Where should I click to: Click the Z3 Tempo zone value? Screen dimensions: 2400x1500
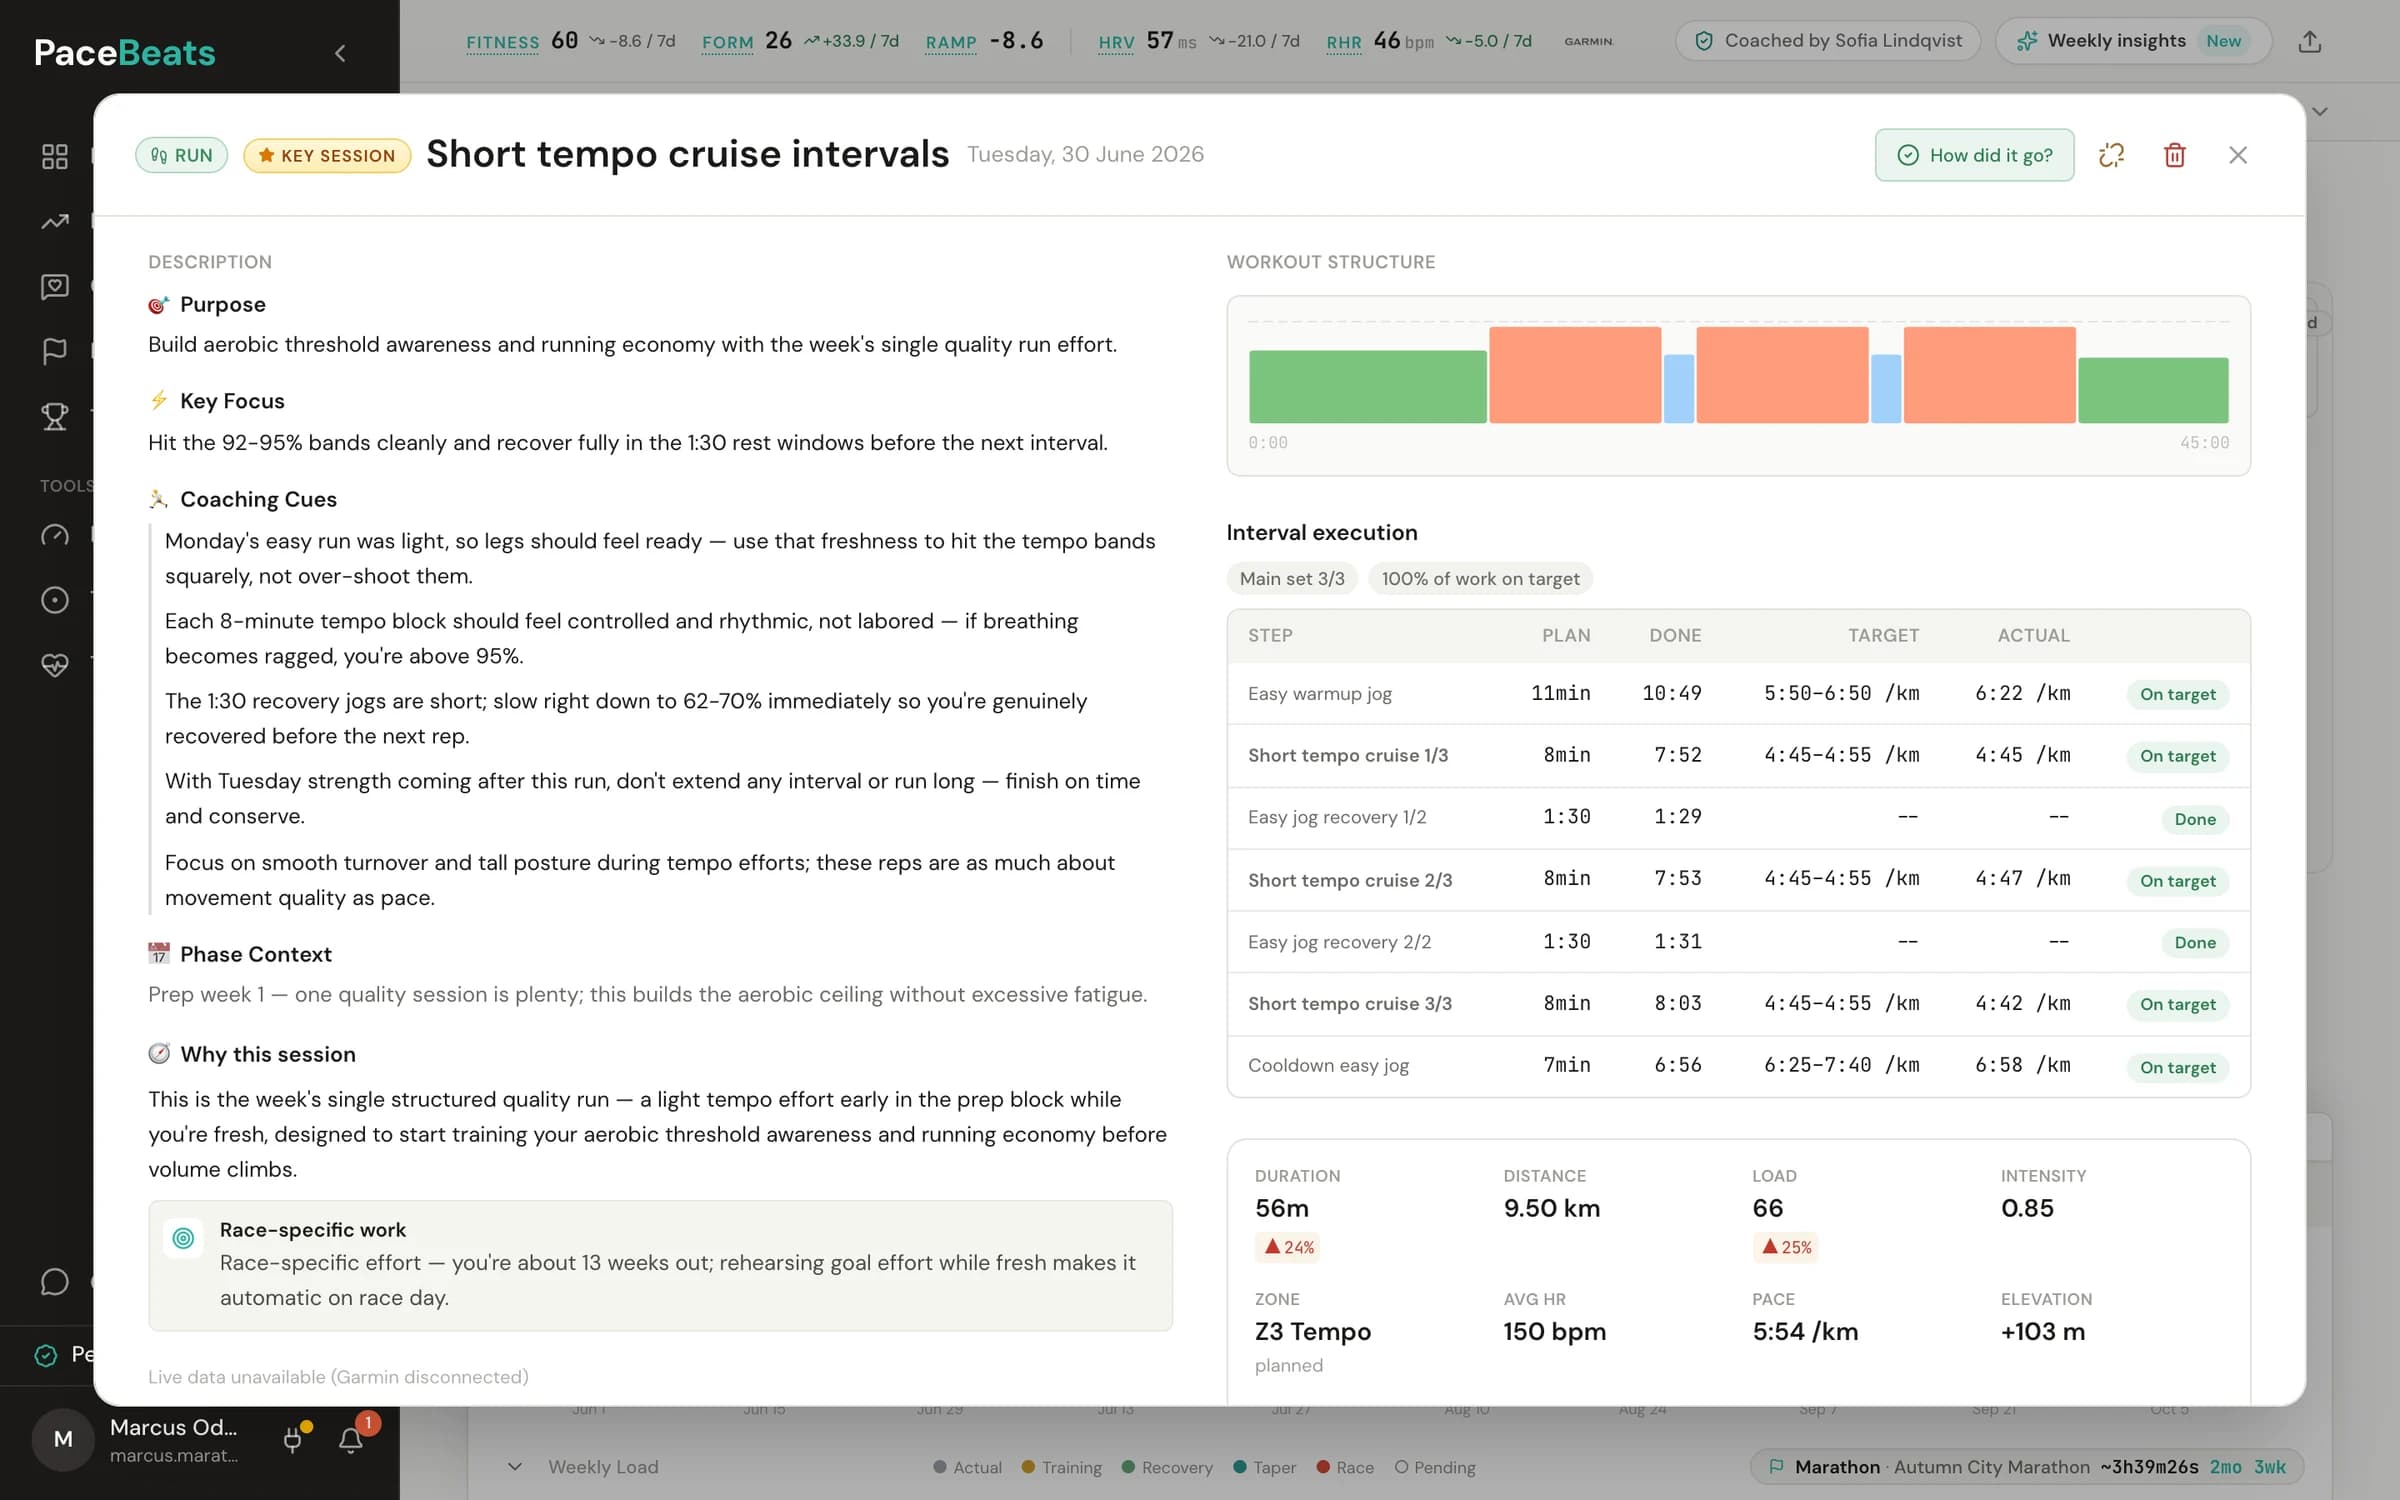click(1312, 1332)
